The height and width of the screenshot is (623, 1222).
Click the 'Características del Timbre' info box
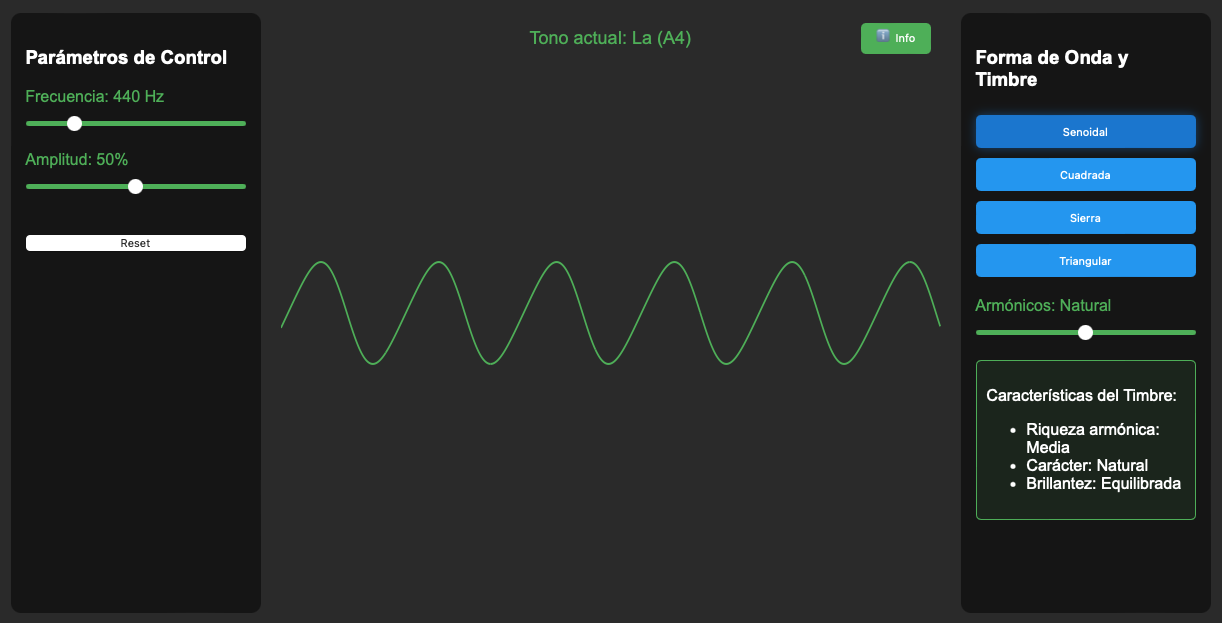(1085, 440)
